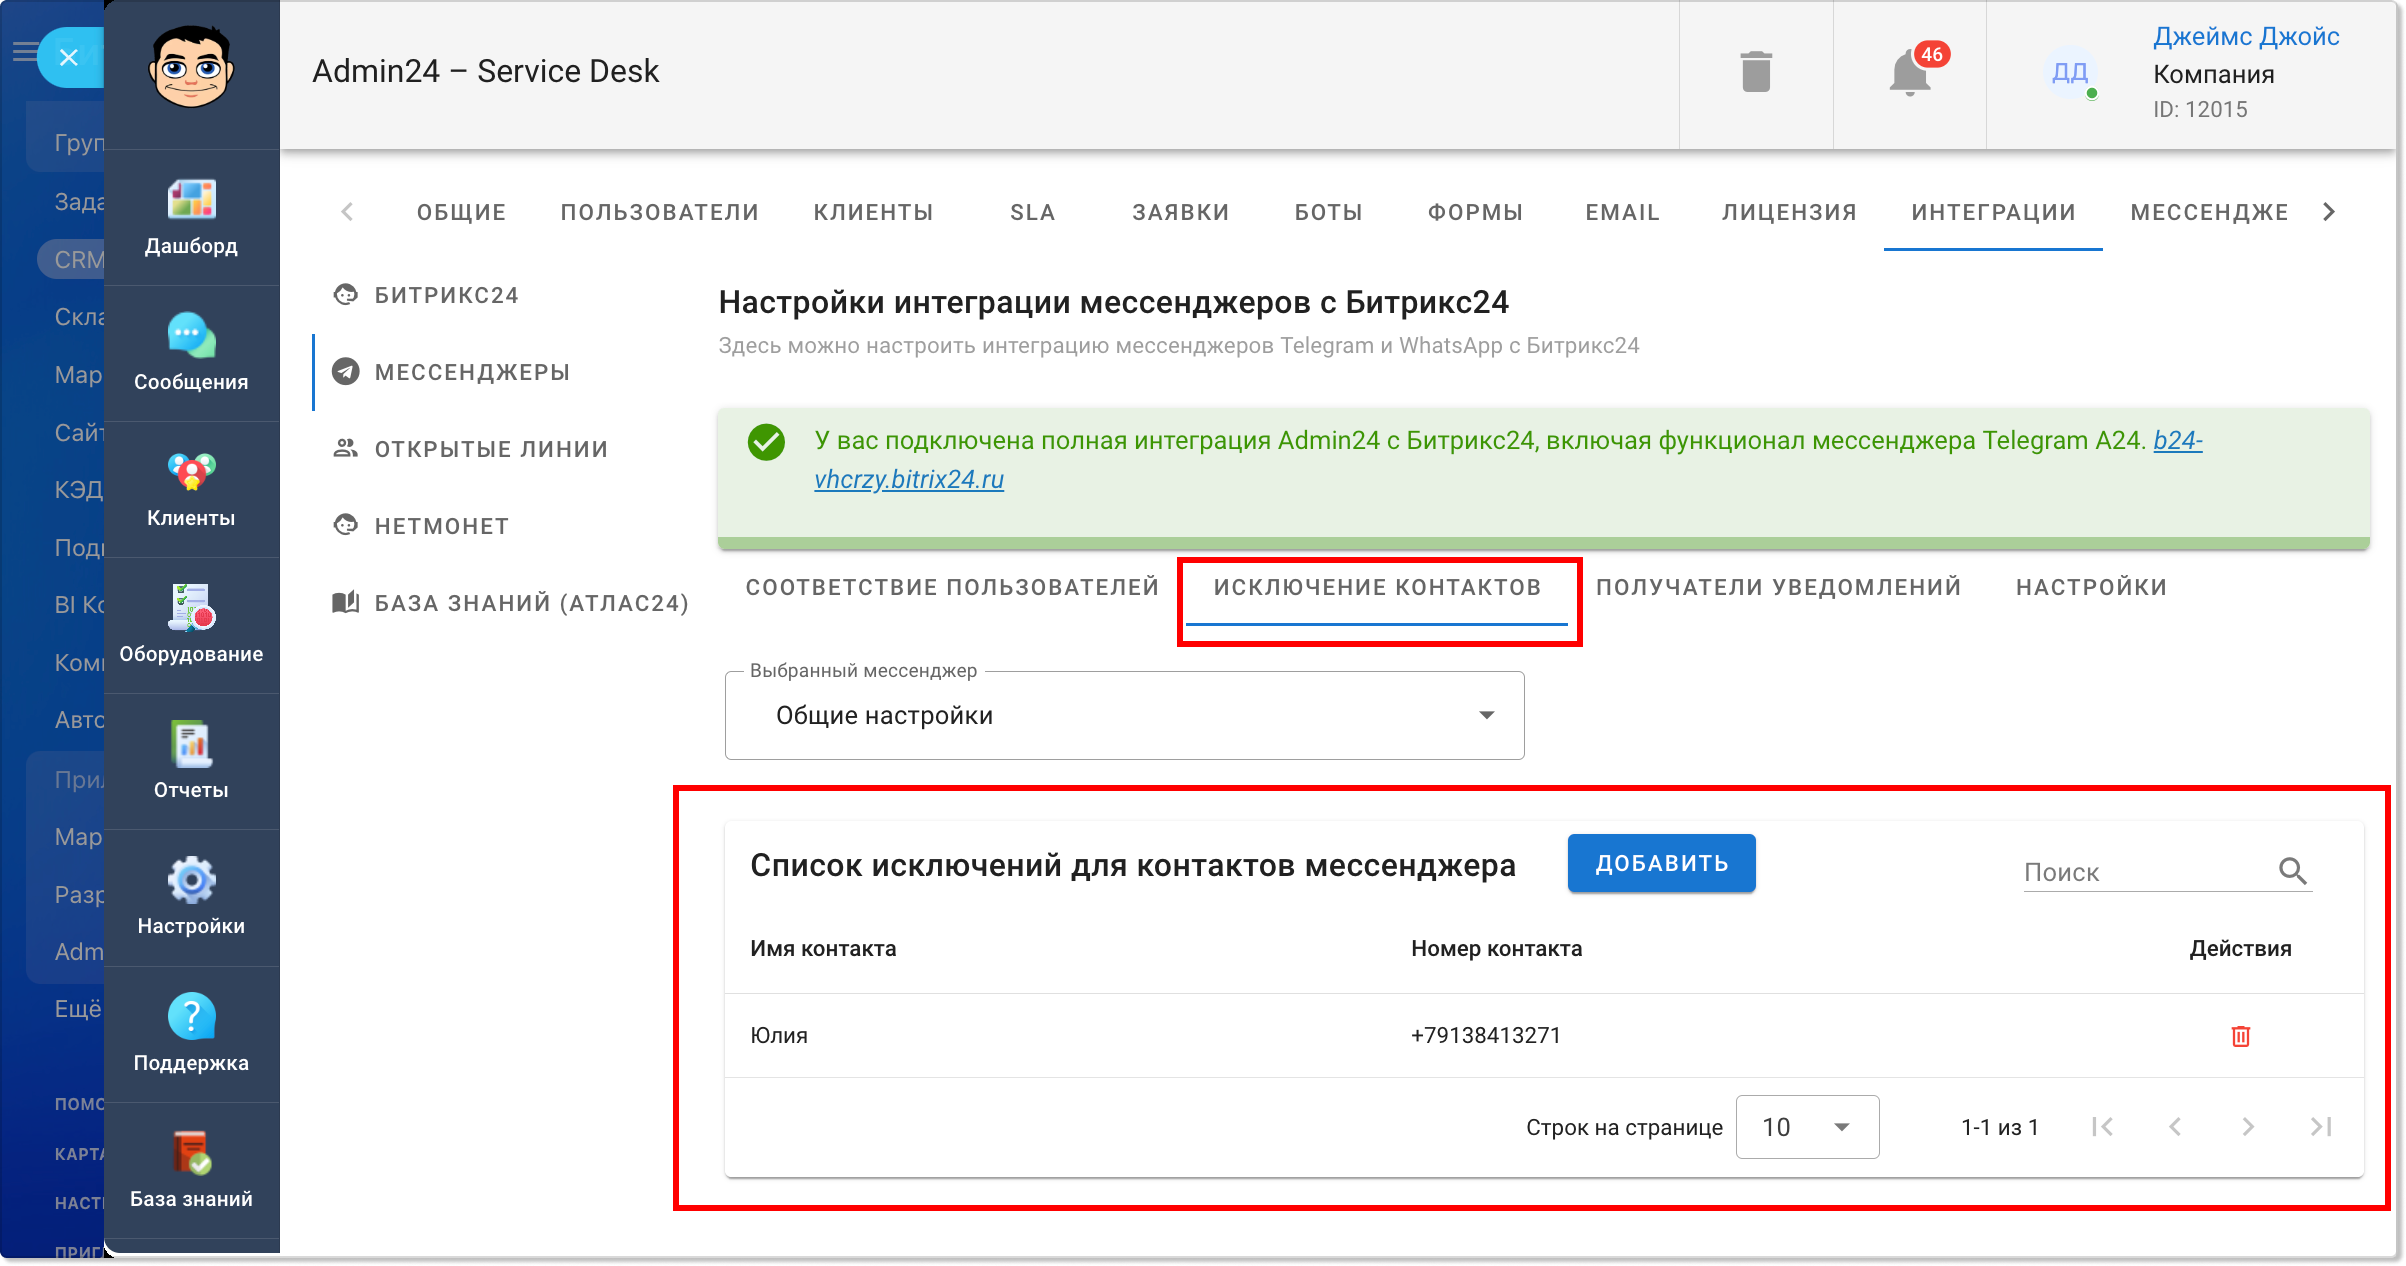Click the Джеймс Джойс profile name

click(2246, 37)
